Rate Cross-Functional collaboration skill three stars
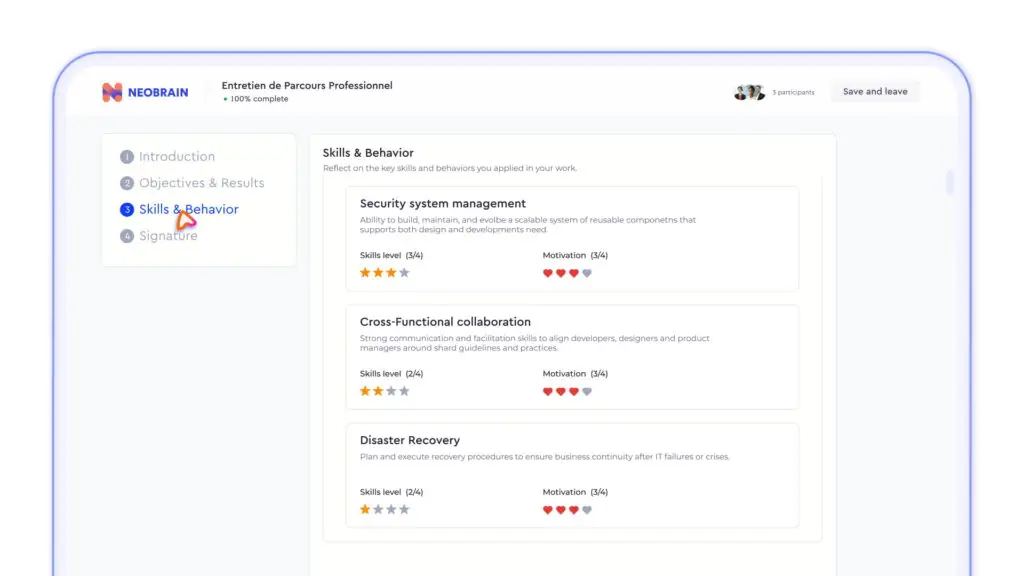Image resolution: width=1024 pixels, height=576 pixels. [x=391, y=391]
